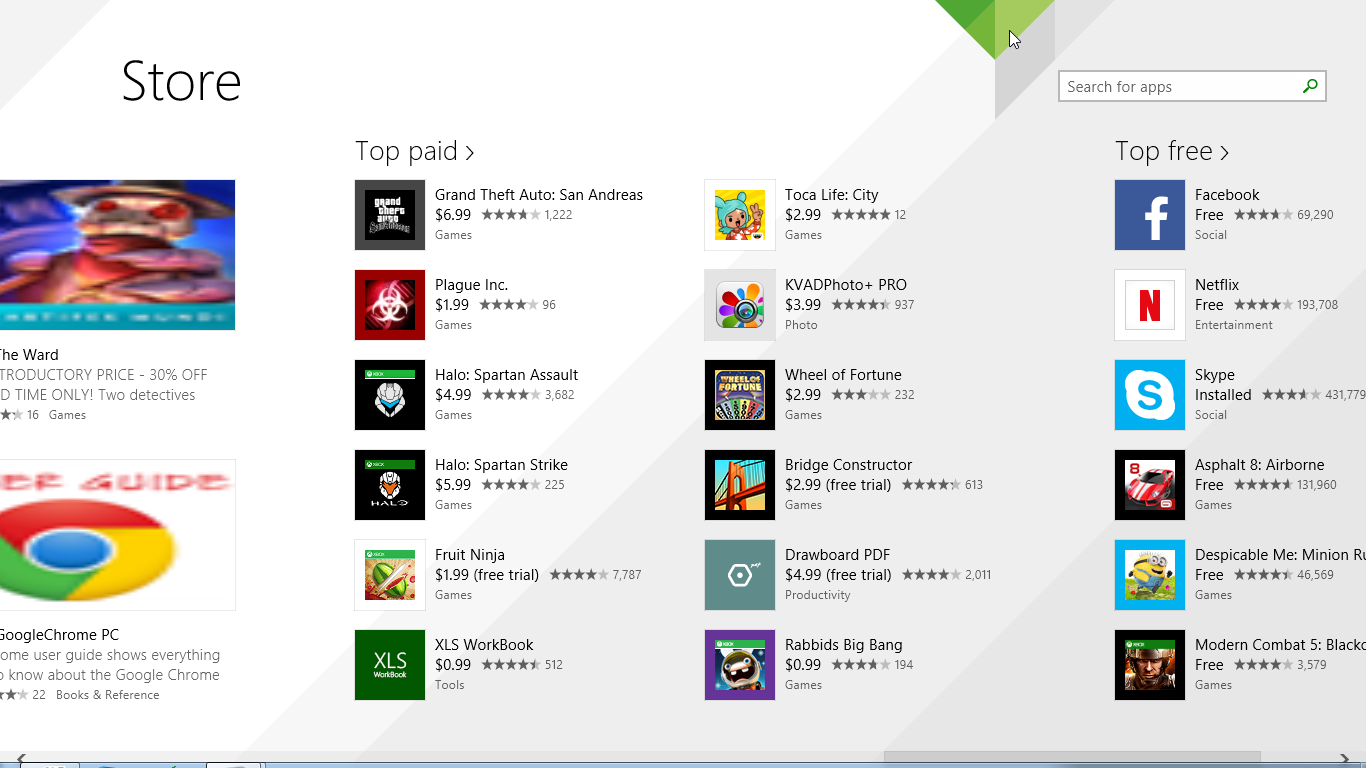
Task: Open the Rabbids Big Bang icon
Action: (740, 665)
